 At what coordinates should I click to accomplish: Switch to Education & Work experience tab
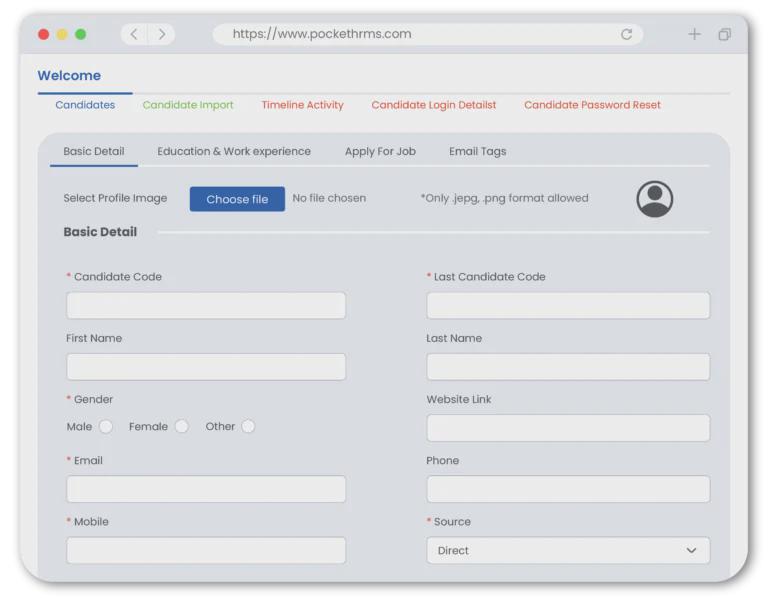click(234, 152)
